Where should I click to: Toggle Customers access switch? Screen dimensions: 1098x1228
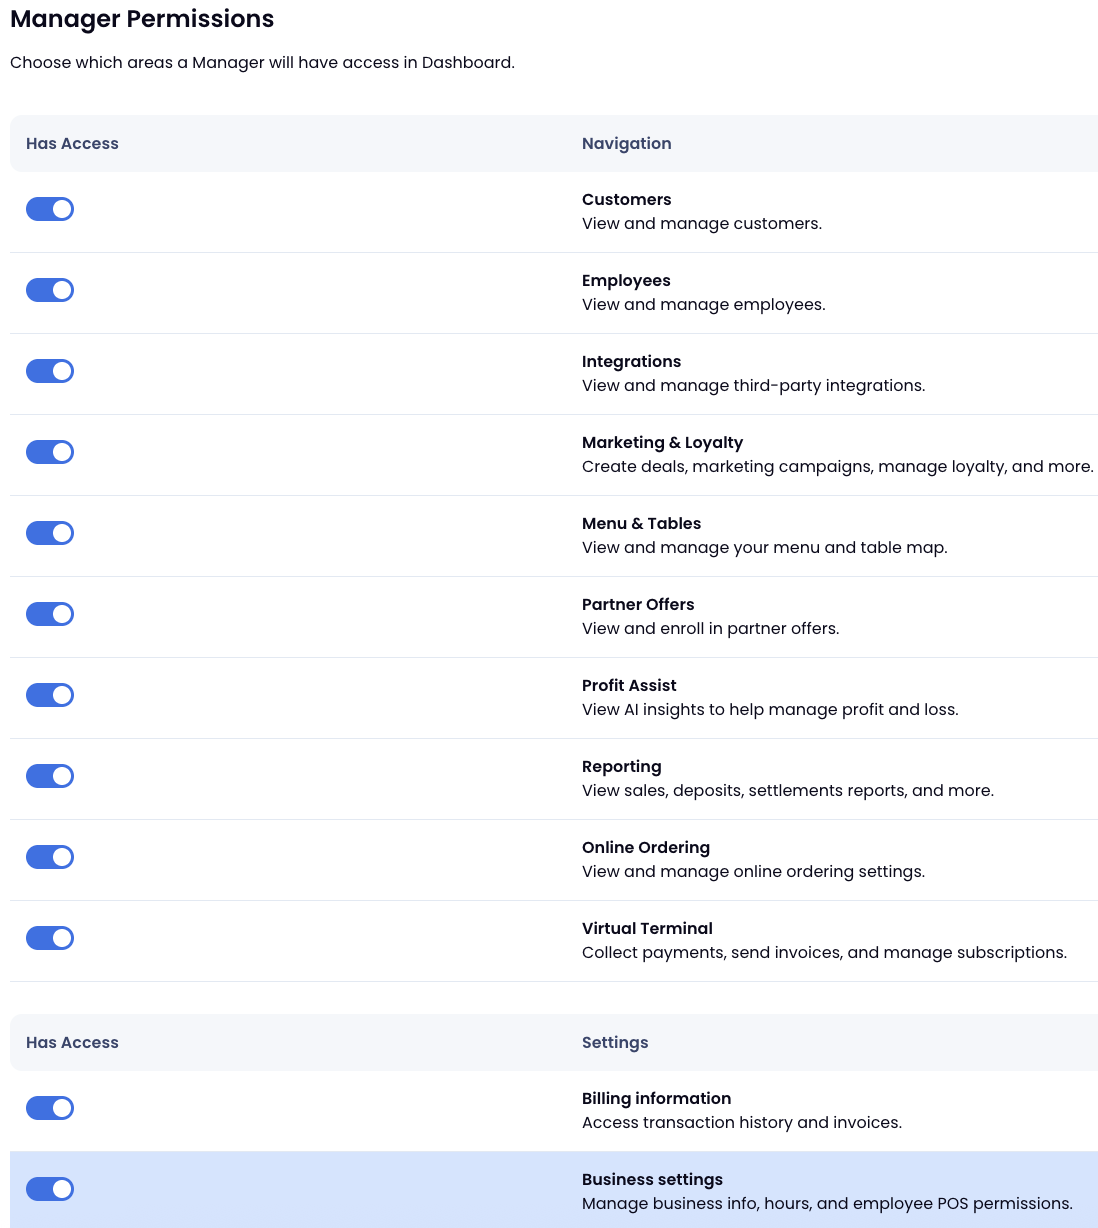tap(50, 209)
